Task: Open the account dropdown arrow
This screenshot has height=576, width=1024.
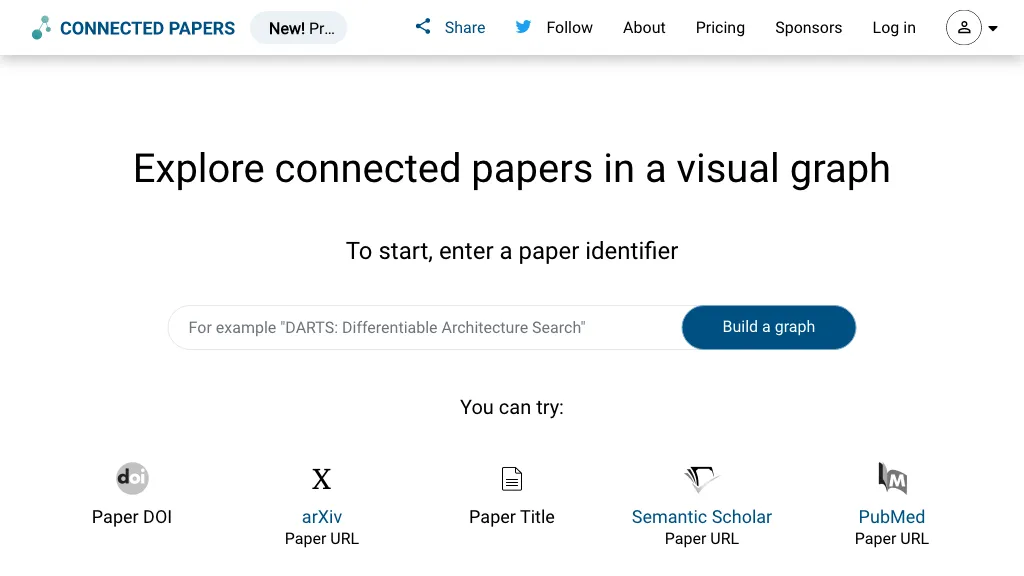Action: click(x=993, y=28)
